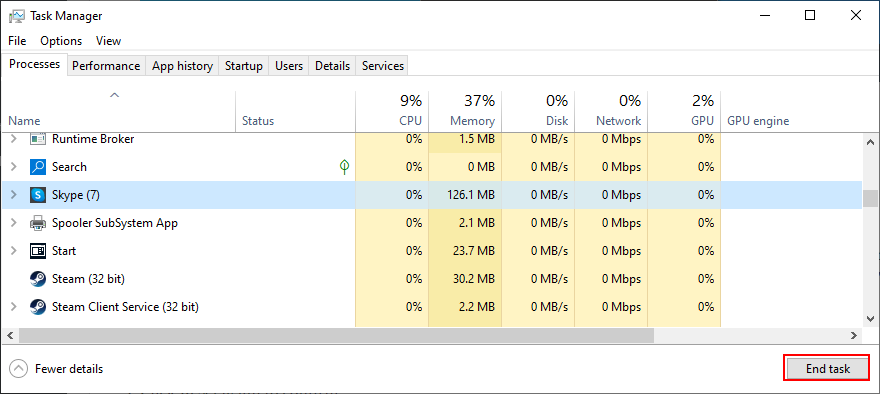Click the Fewer details circle arrow icon

coord(19,369)
